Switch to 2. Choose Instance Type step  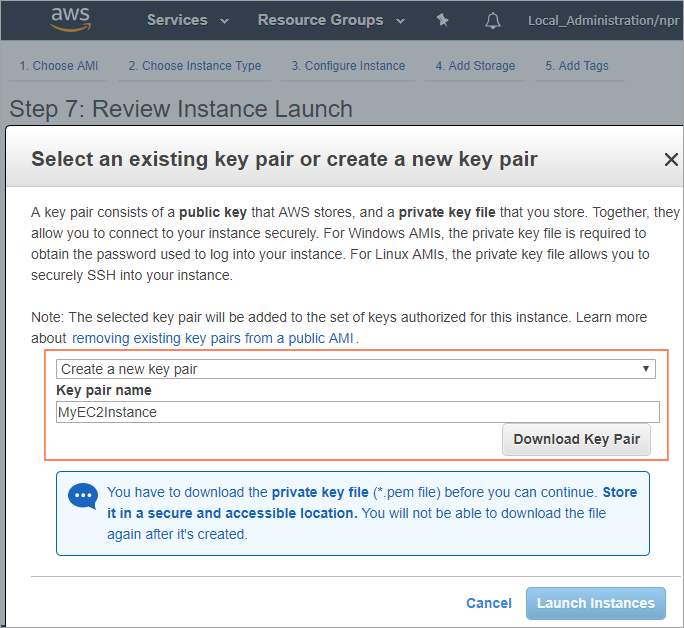(195, 66)
